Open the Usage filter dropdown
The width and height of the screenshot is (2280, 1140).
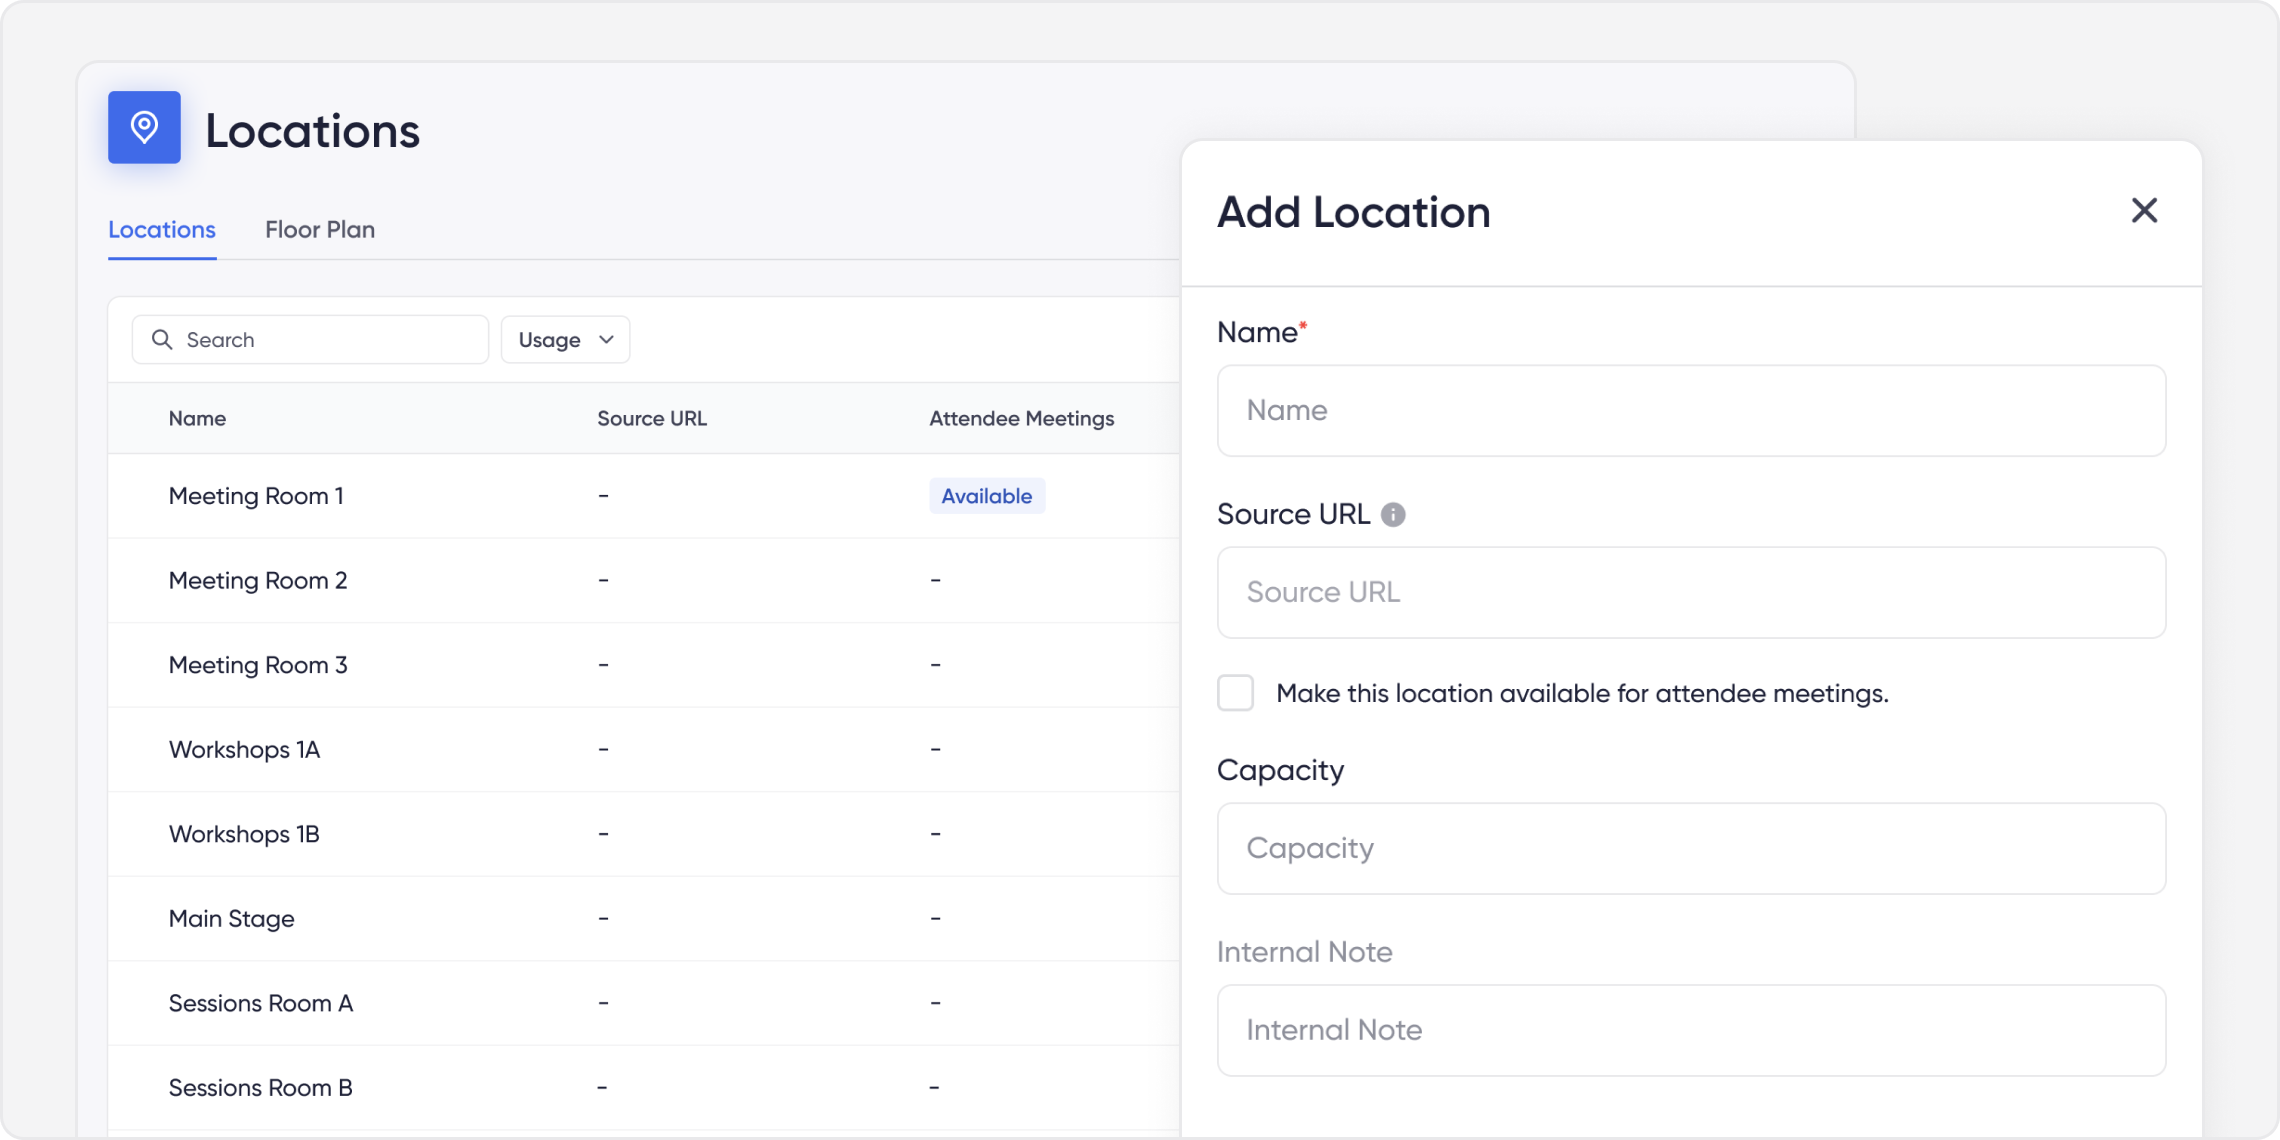[565, 340]
